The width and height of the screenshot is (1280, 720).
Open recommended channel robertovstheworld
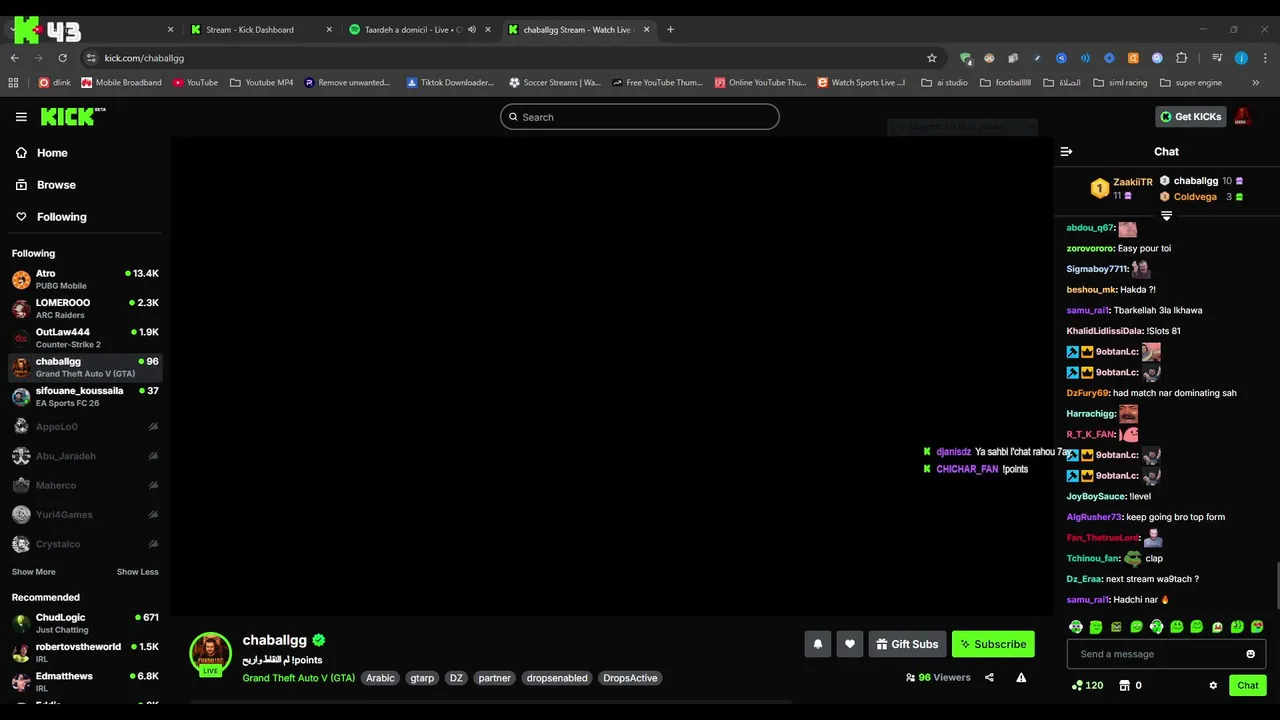(x=85, y=653)
